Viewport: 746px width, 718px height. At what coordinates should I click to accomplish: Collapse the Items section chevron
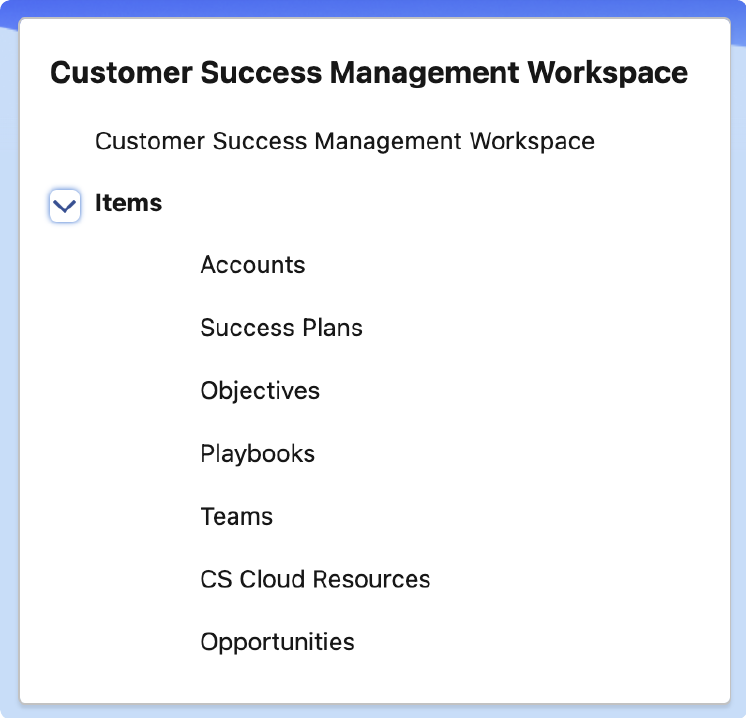[x=65, y=206]
